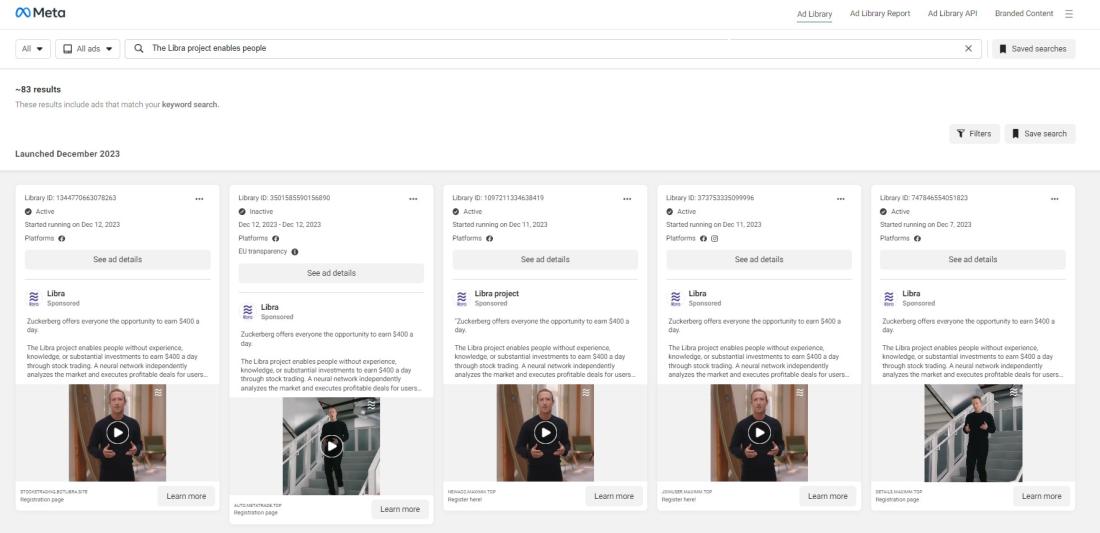See ad details for ad 1344770663078263
The height and width of the screenshot is (533, 1100).
[x=118, y=259]
